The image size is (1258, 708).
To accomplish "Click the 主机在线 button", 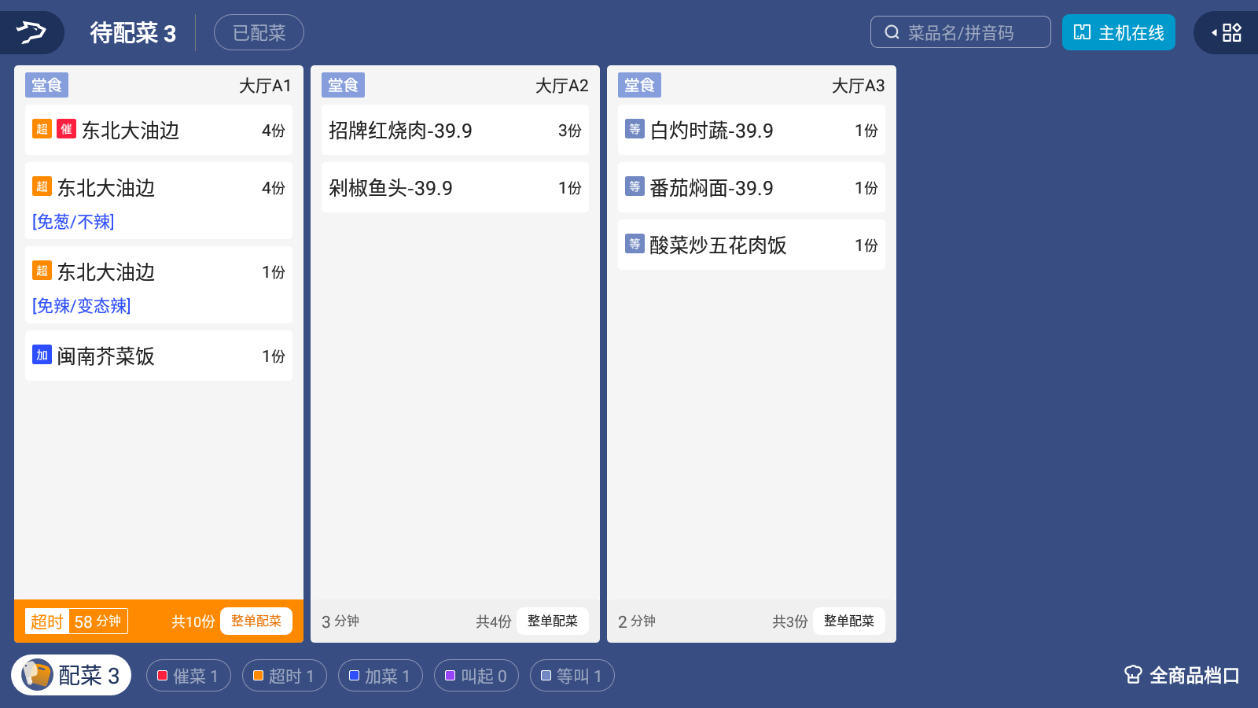I will coord(1118,32).
